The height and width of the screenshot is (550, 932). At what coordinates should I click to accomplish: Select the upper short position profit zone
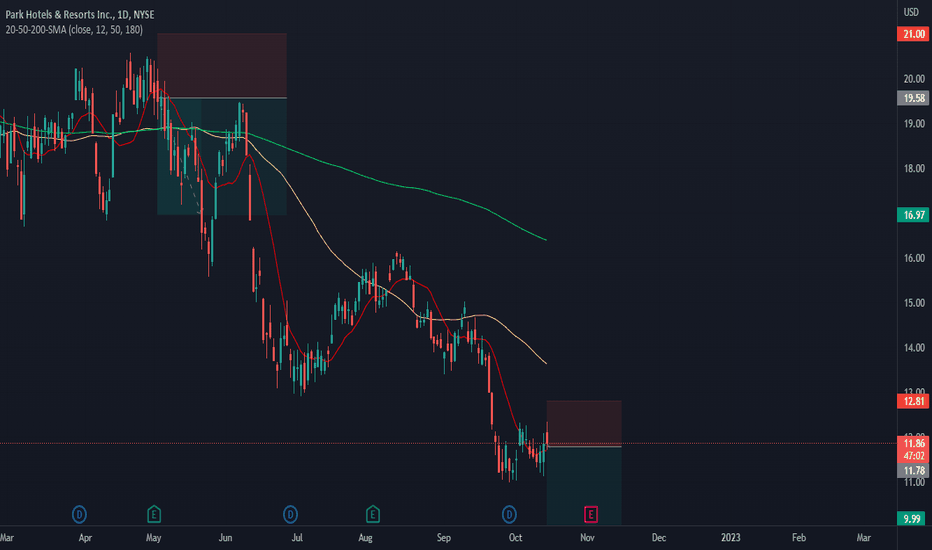click(222, 156)
